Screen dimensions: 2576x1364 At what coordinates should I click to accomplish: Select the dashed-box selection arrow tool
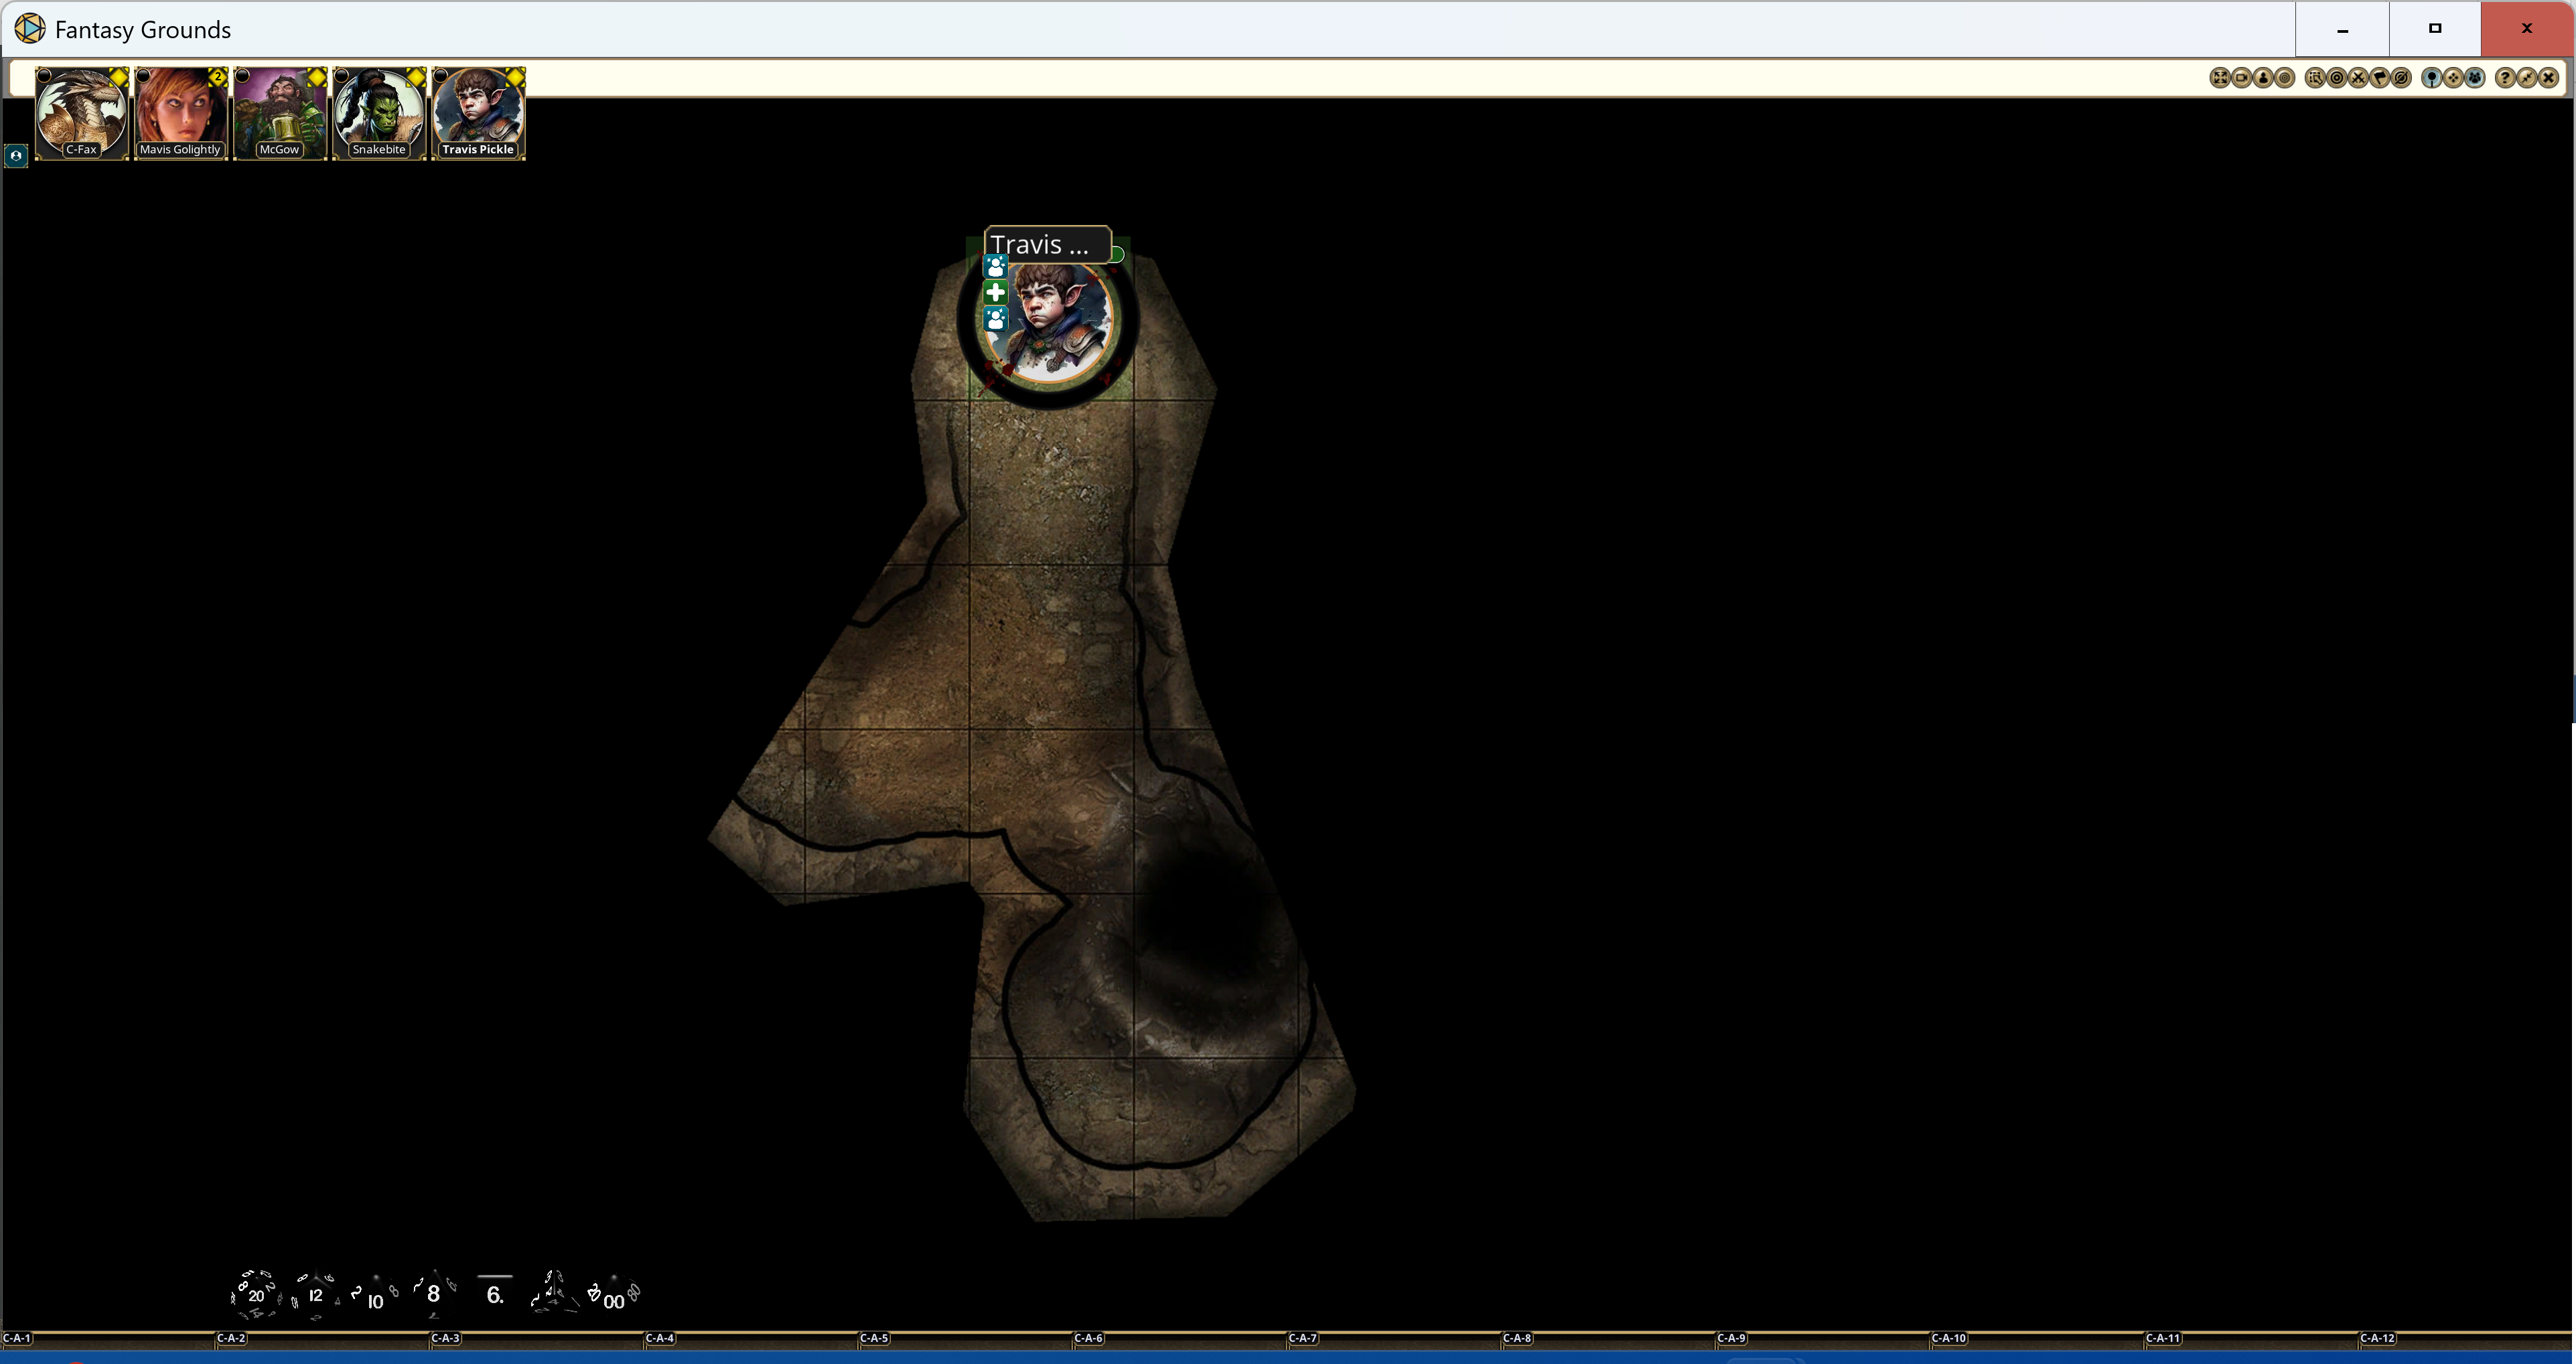click(x=2315, y=78)
